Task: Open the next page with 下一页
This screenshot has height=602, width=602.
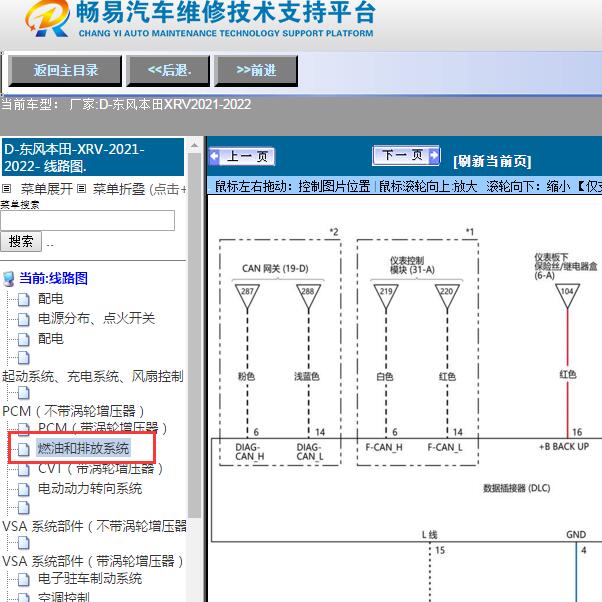Action: (406, 155)
